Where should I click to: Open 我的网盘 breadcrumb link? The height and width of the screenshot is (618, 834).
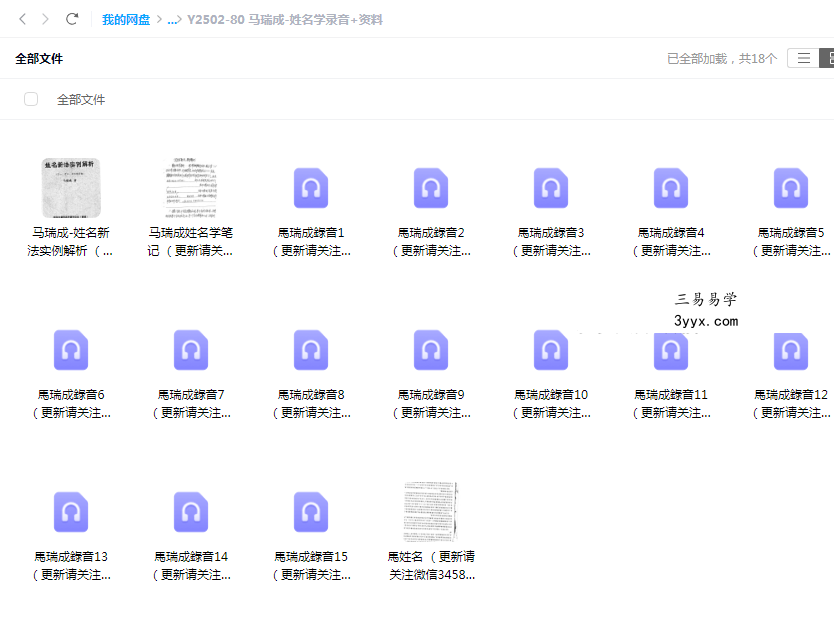point(126,20)
